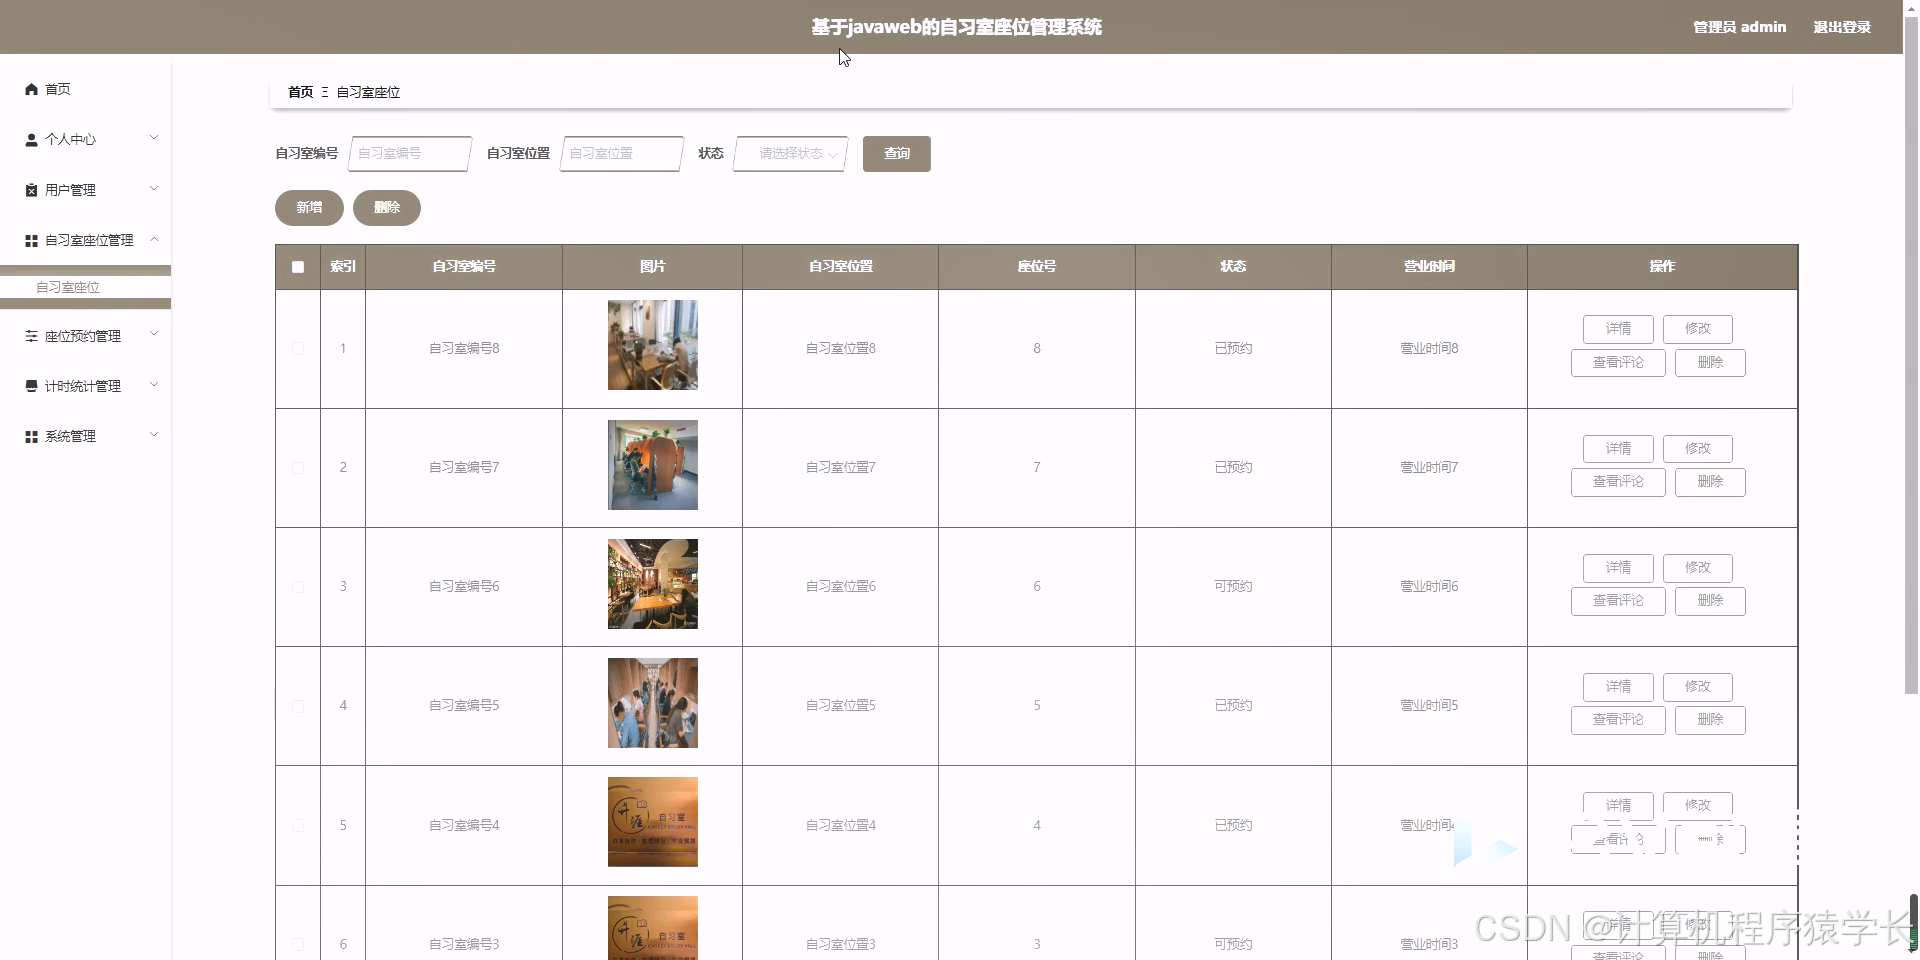
Task: Toggle the select-all checkbox in table header
Action: [x=298, y=267]
